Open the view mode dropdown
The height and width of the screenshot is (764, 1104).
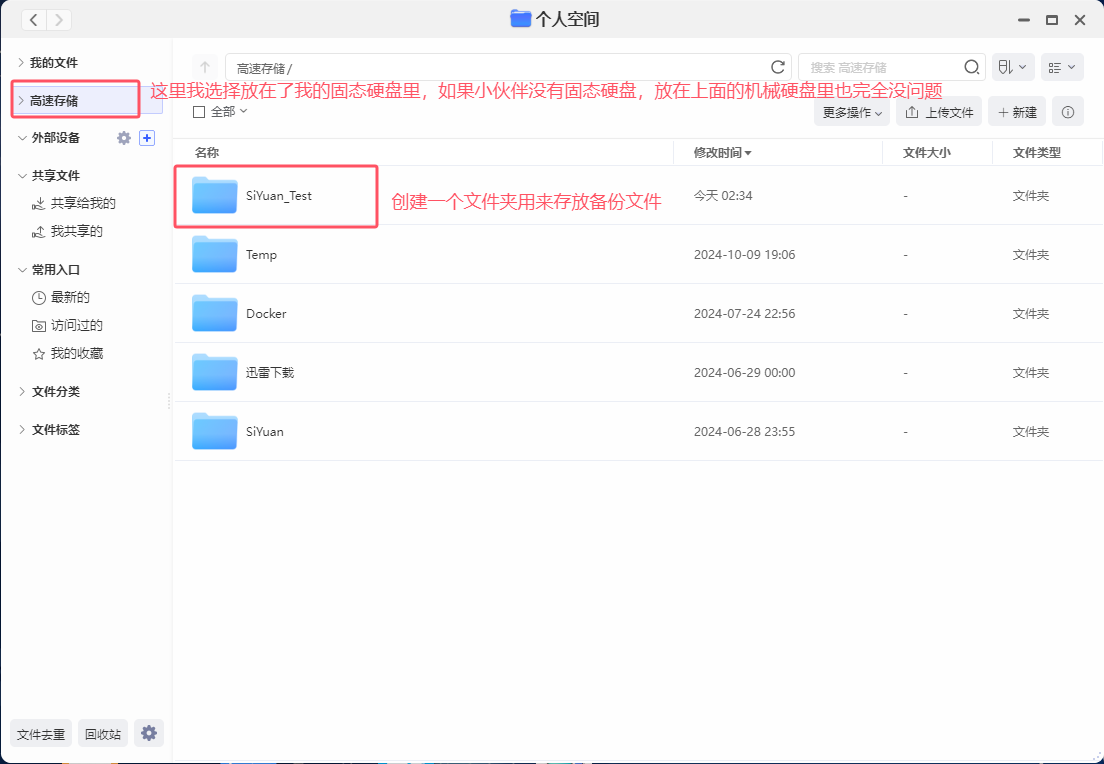point(1062,67)
